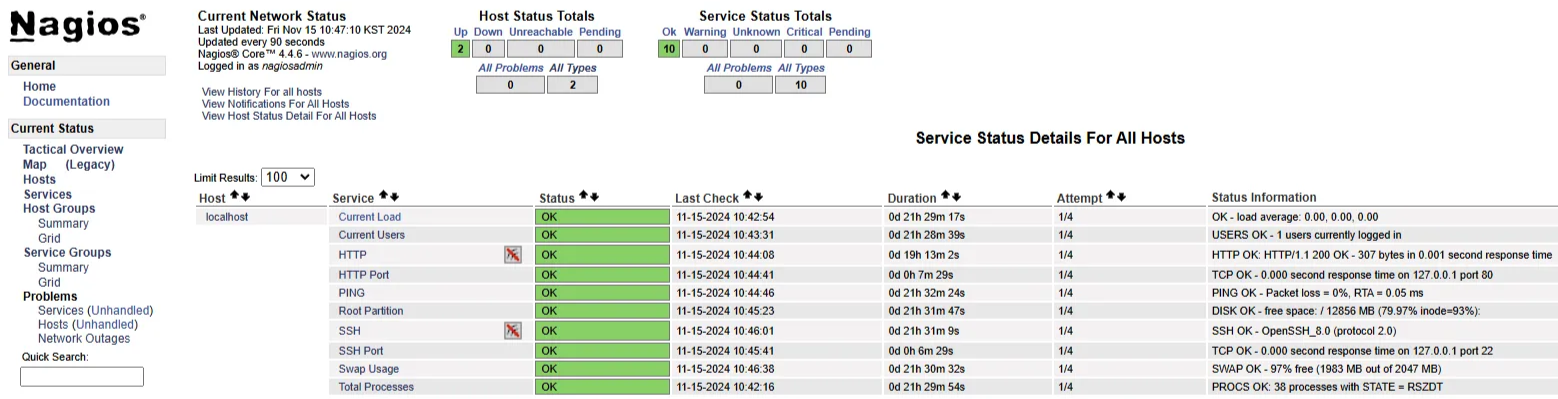The width and height of the screenshot is (1558, 399).
Task: Click notifications-disabled icon in SSH service row
Action: [x=513, y=330]
